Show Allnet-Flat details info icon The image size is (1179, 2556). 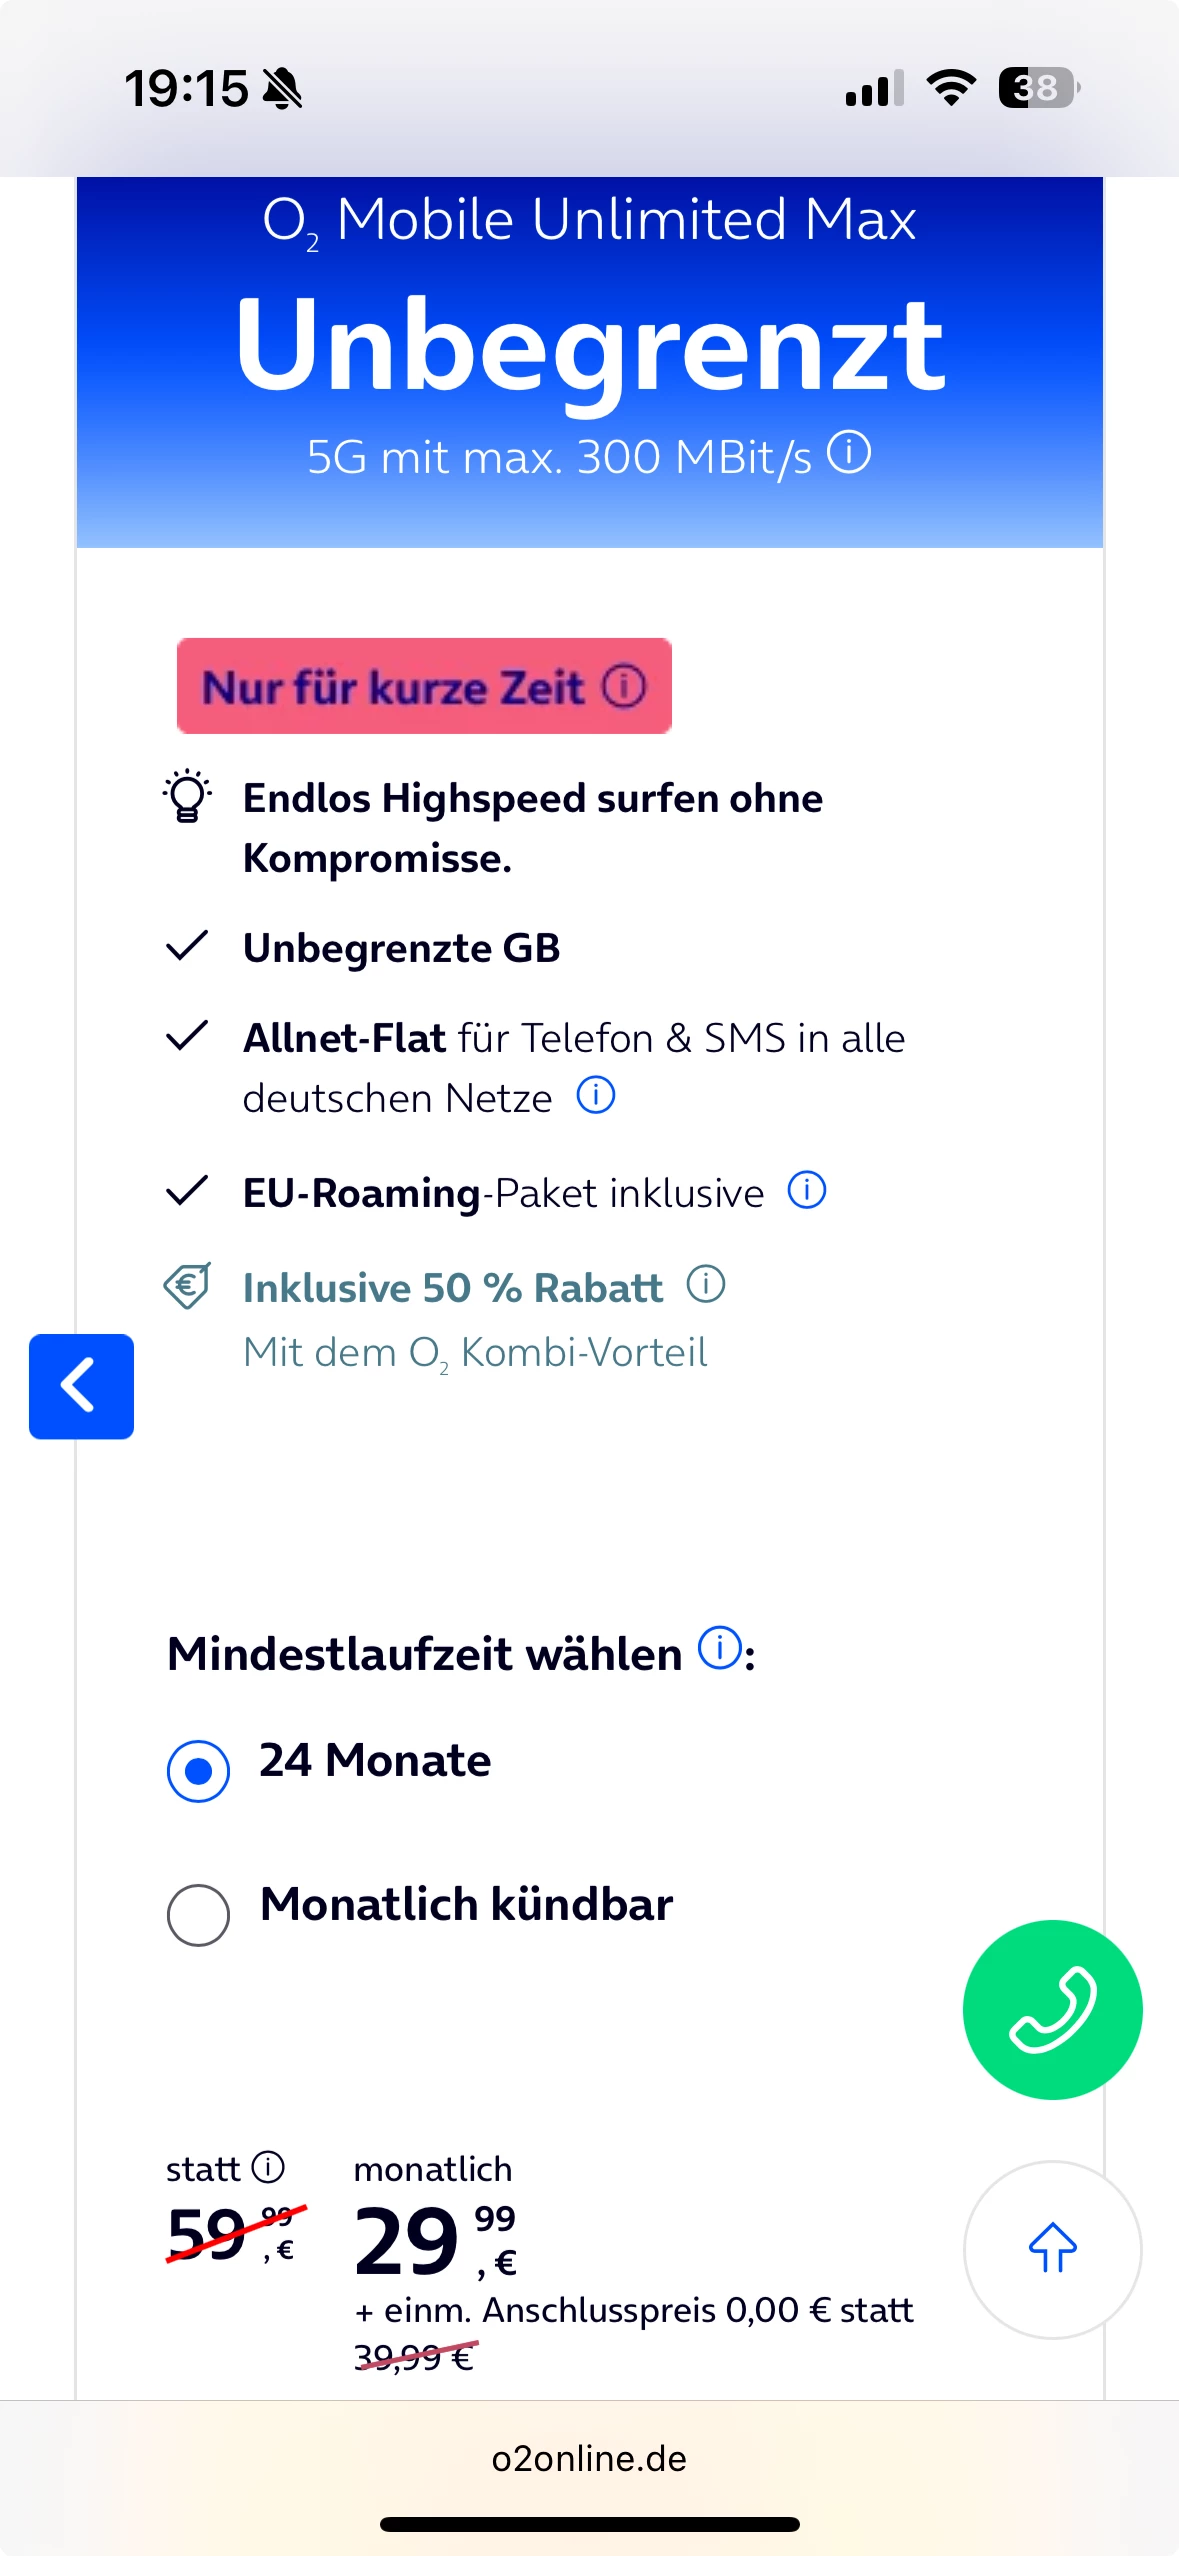596,1095
